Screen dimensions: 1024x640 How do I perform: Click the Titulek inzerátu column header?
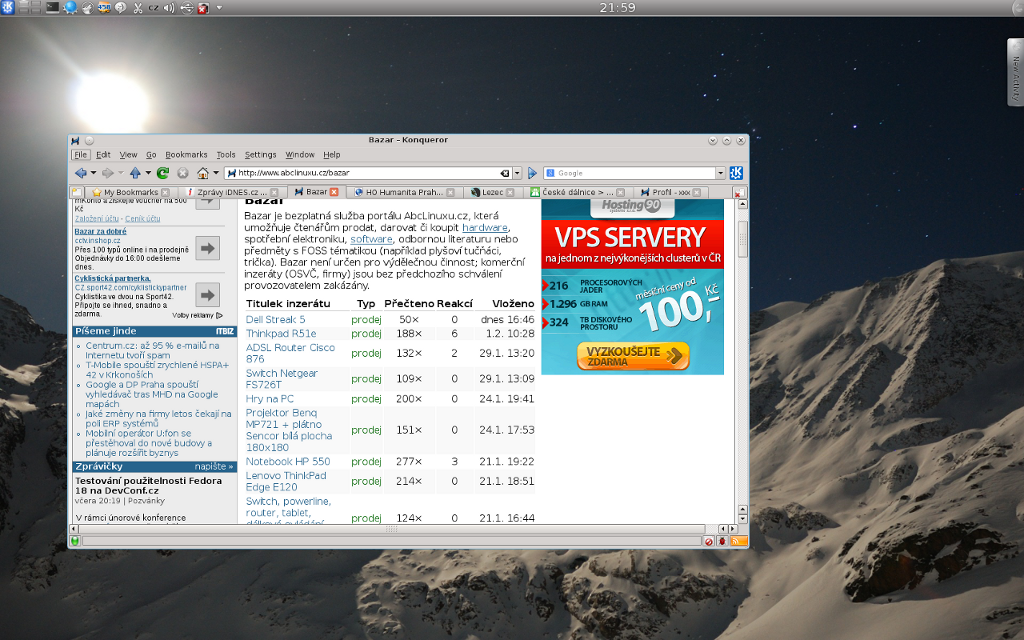(x=288, y=304)
